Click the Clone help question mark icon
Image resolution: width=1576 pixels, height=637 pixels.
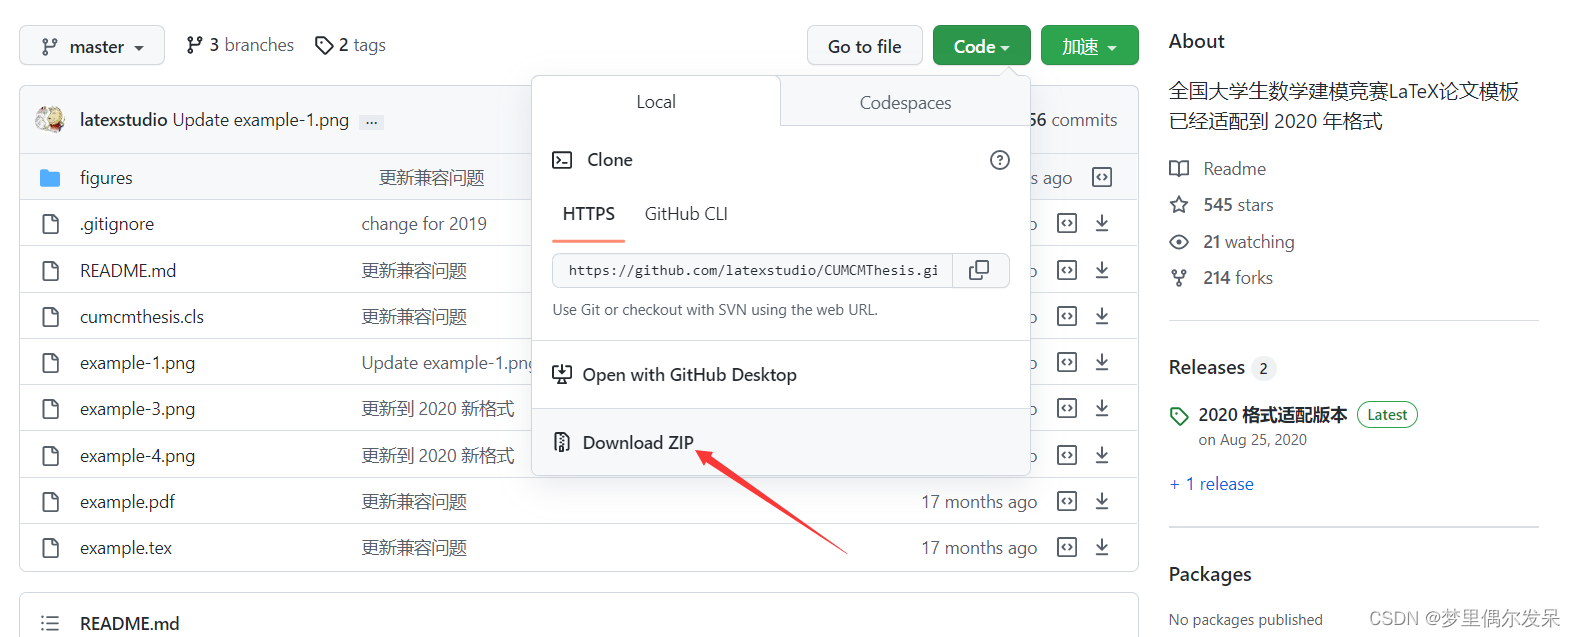(x=999, y=160)
